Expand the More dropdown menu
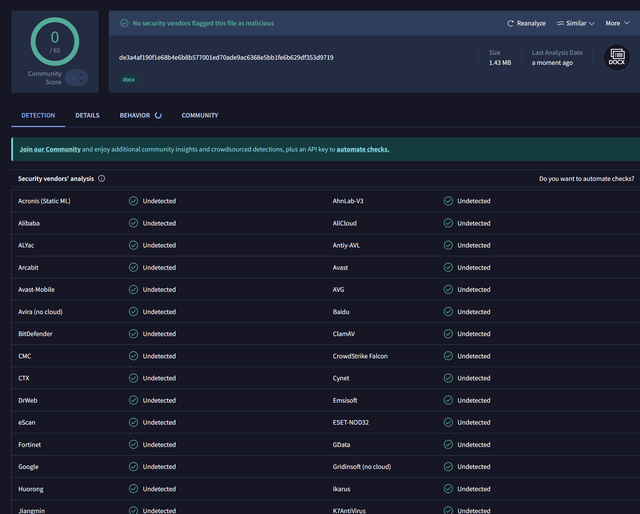This screenshot has height=514, width=640. coord(617,23)
